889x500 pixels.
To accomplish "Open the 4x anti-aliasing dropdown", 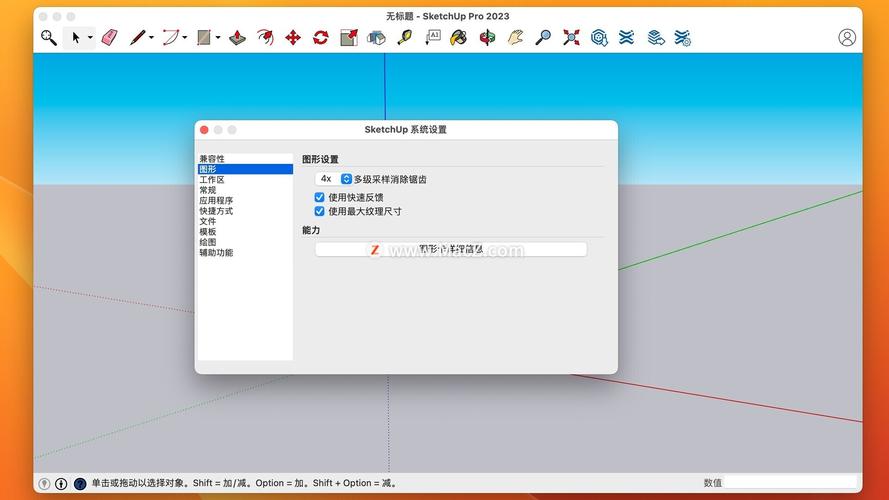I will 334,179.
